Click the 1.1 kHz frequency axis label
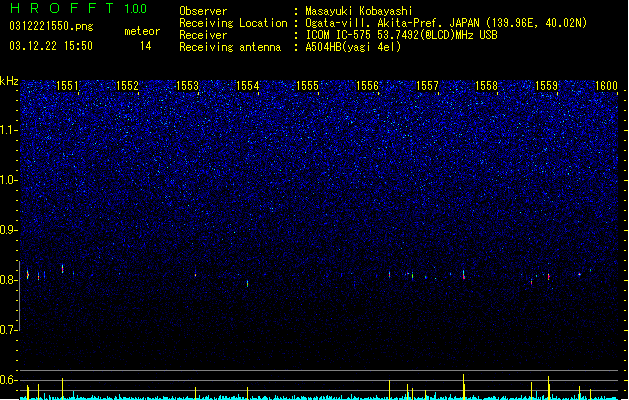 coord(8,130)
